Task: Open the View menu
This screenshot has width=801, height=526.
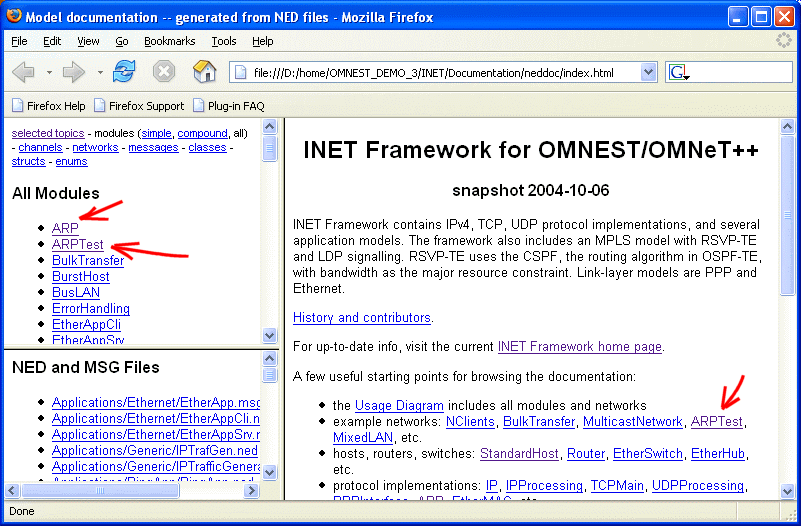Action: (88, 41)
